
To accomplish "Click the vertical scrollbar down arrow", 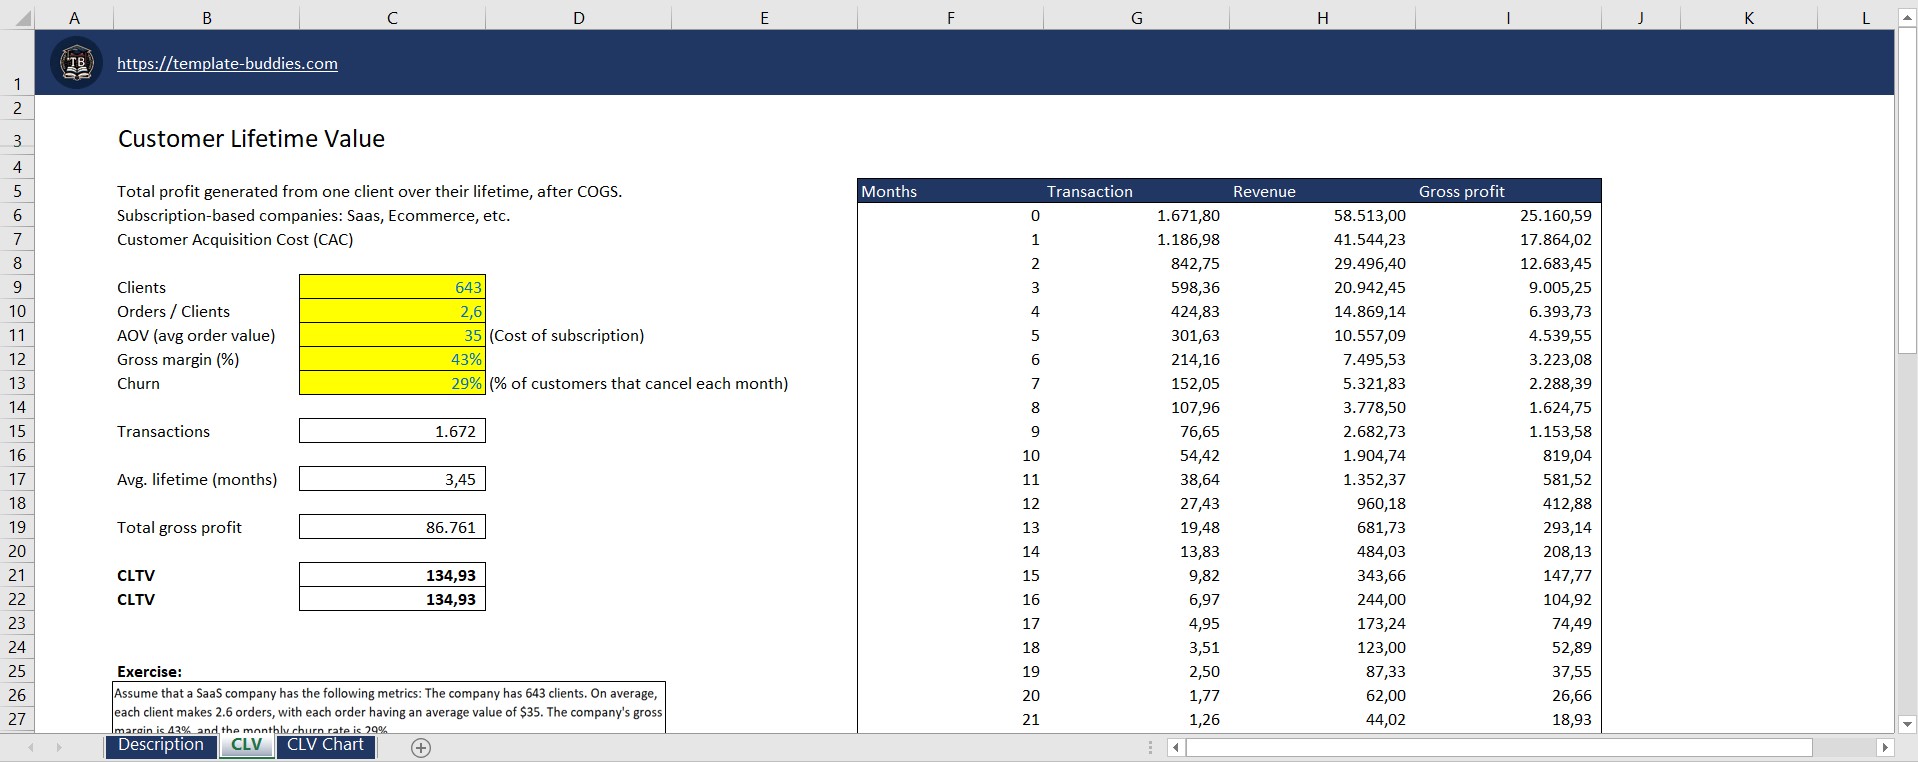I will tap(1907, 724).
